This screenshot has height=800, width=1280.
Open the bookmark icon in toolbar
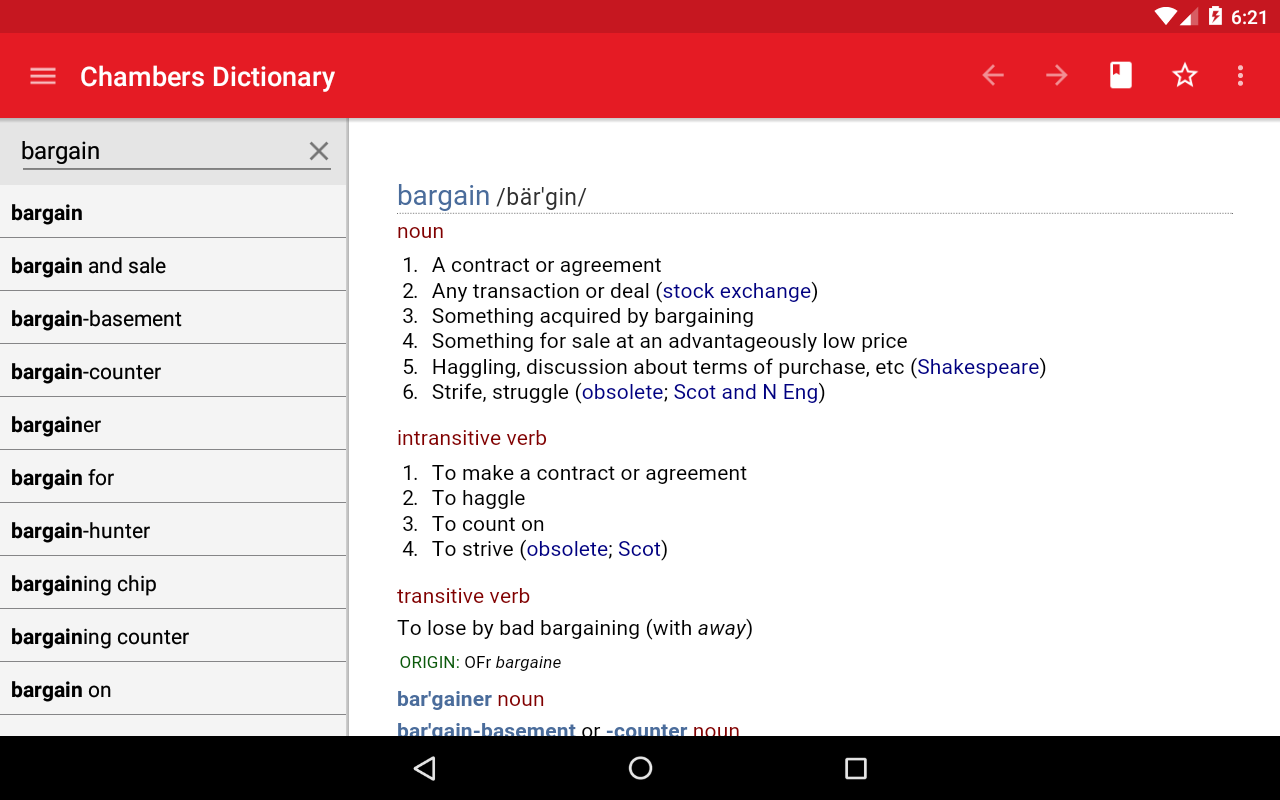pyautogui.click(x=1120, y=75)
